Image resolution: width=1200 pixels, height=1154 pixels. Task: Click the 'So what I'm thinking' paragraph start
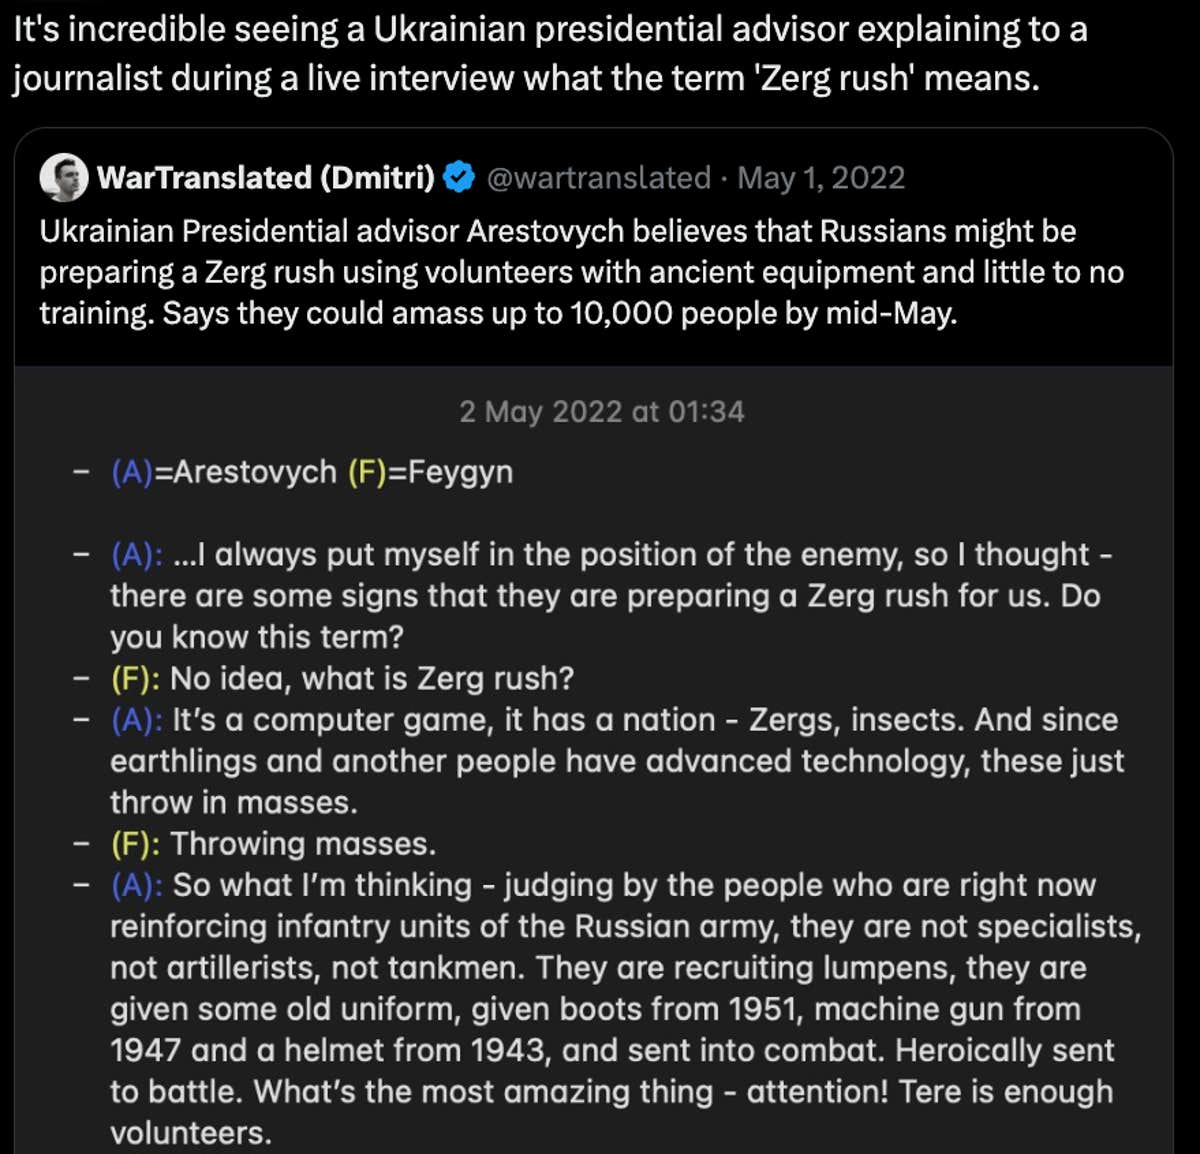321,885
